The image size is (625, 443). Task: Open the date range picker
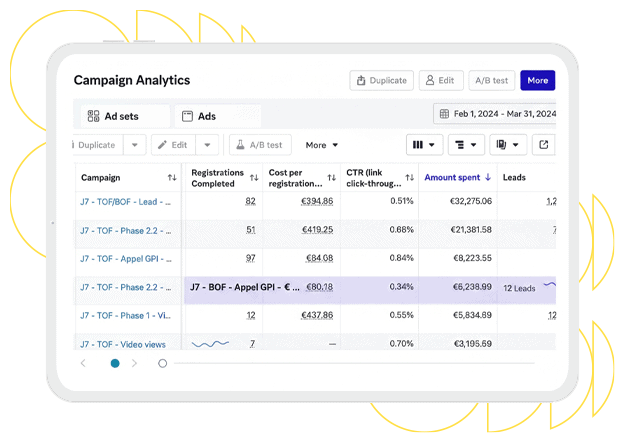click(x=494, y=114)
